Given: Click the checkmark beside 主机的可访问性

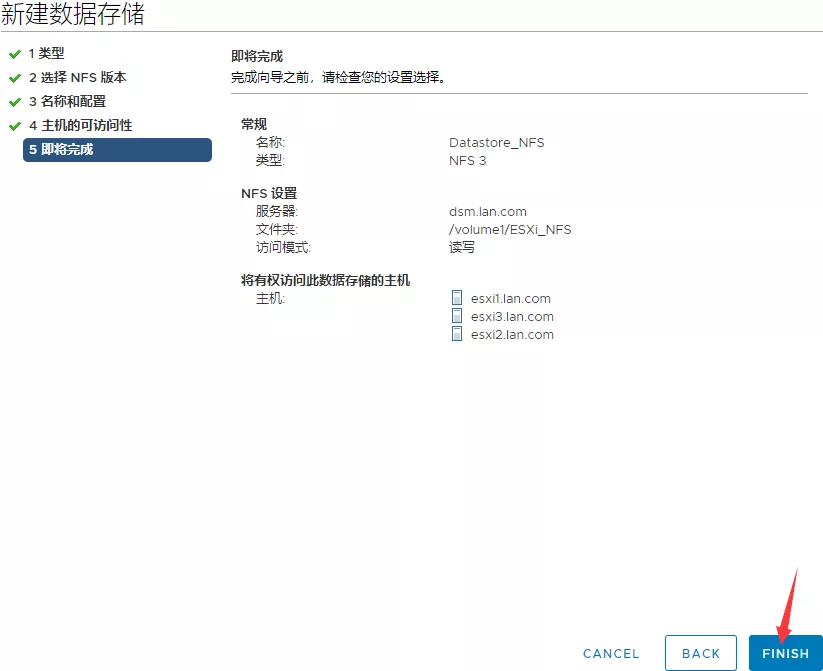Looking at the screenshot, I should 14,126.
